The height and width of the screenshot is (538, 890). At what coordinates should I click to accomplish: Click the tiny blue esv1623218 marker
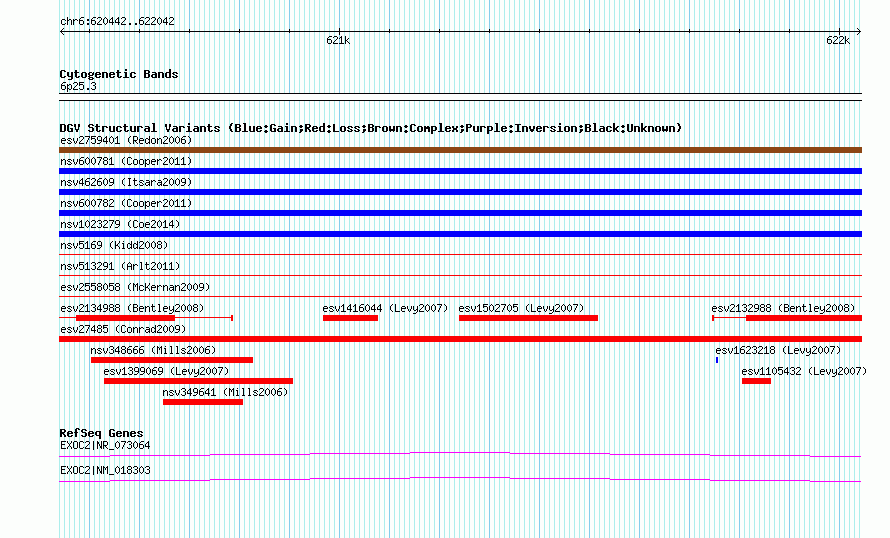click(717, 360)
